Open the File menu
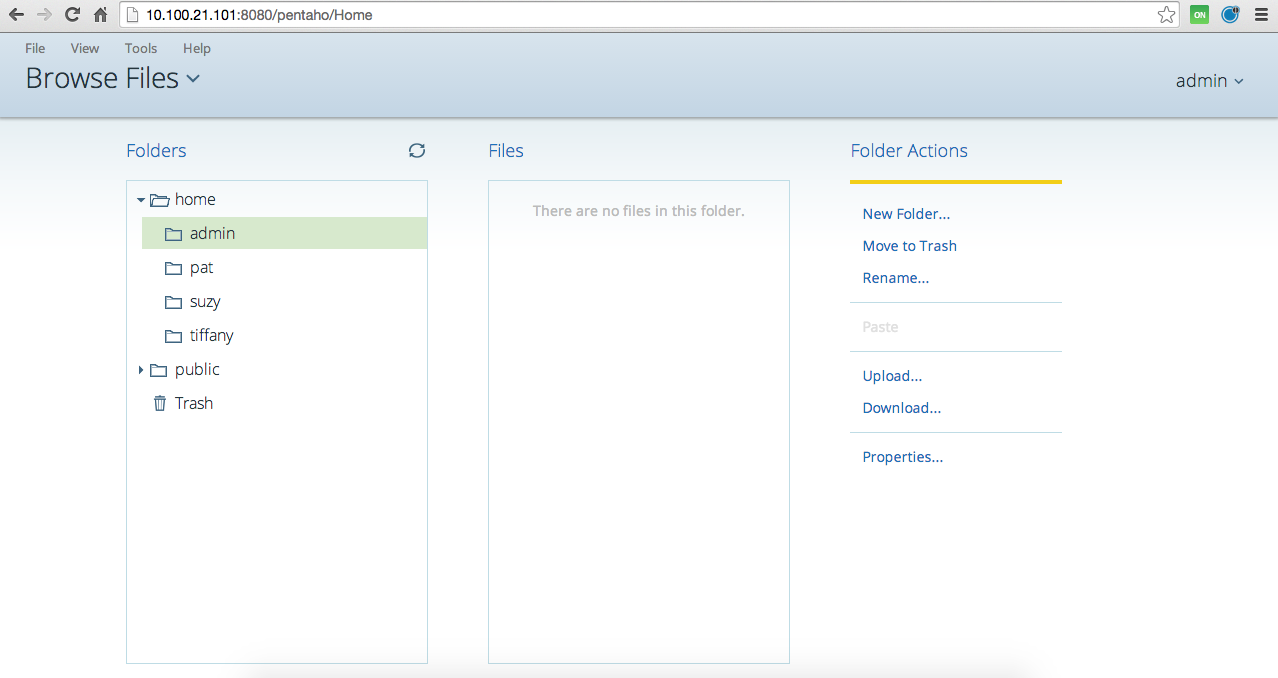Viewport: 1278px width, 678px height. 35,48
